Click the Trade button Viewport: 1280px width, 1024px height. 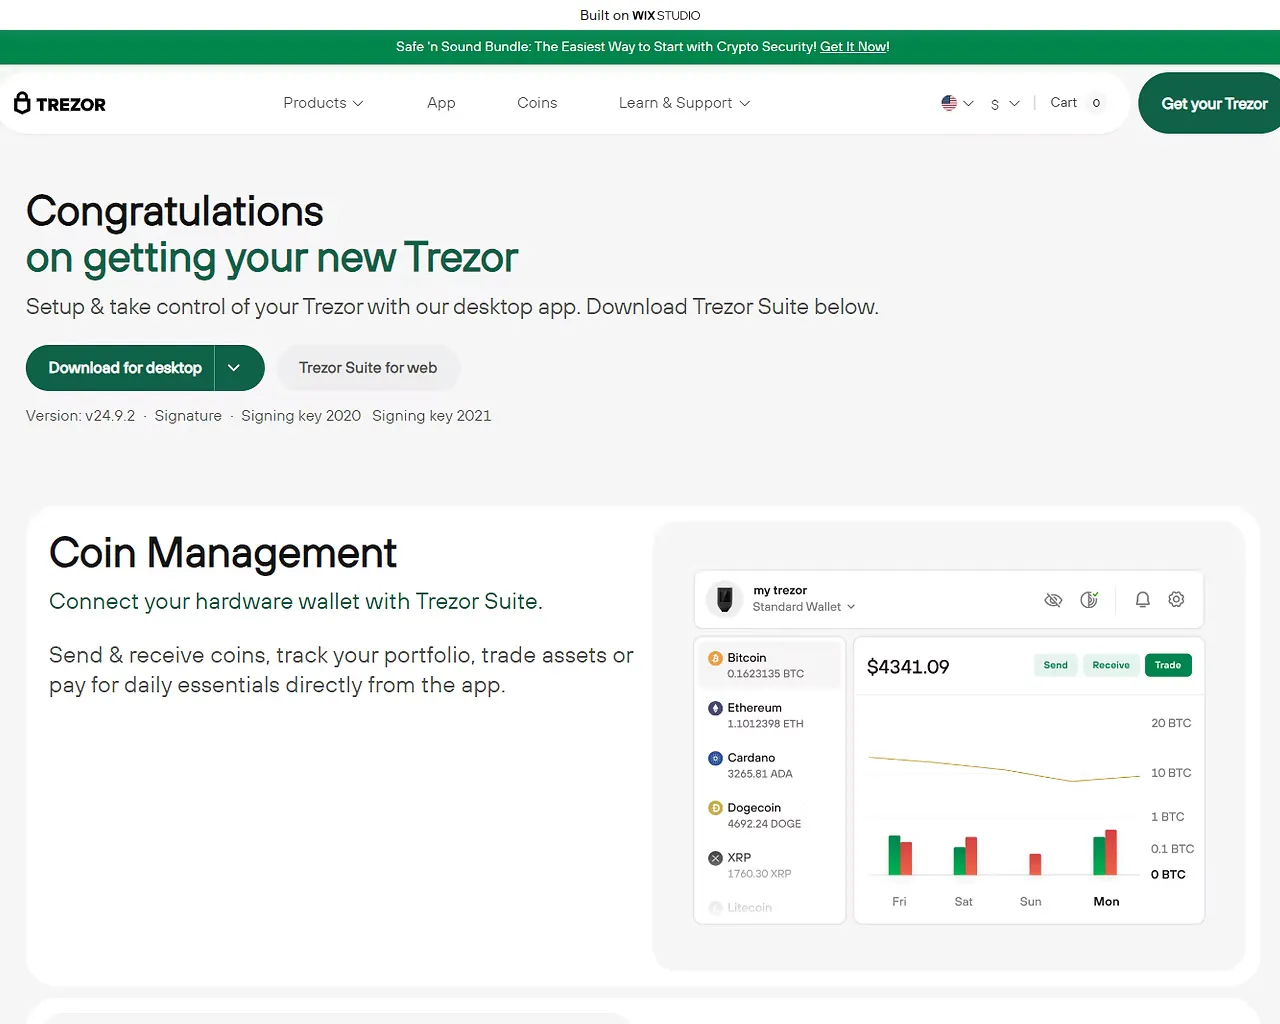tap(1168, 665)
